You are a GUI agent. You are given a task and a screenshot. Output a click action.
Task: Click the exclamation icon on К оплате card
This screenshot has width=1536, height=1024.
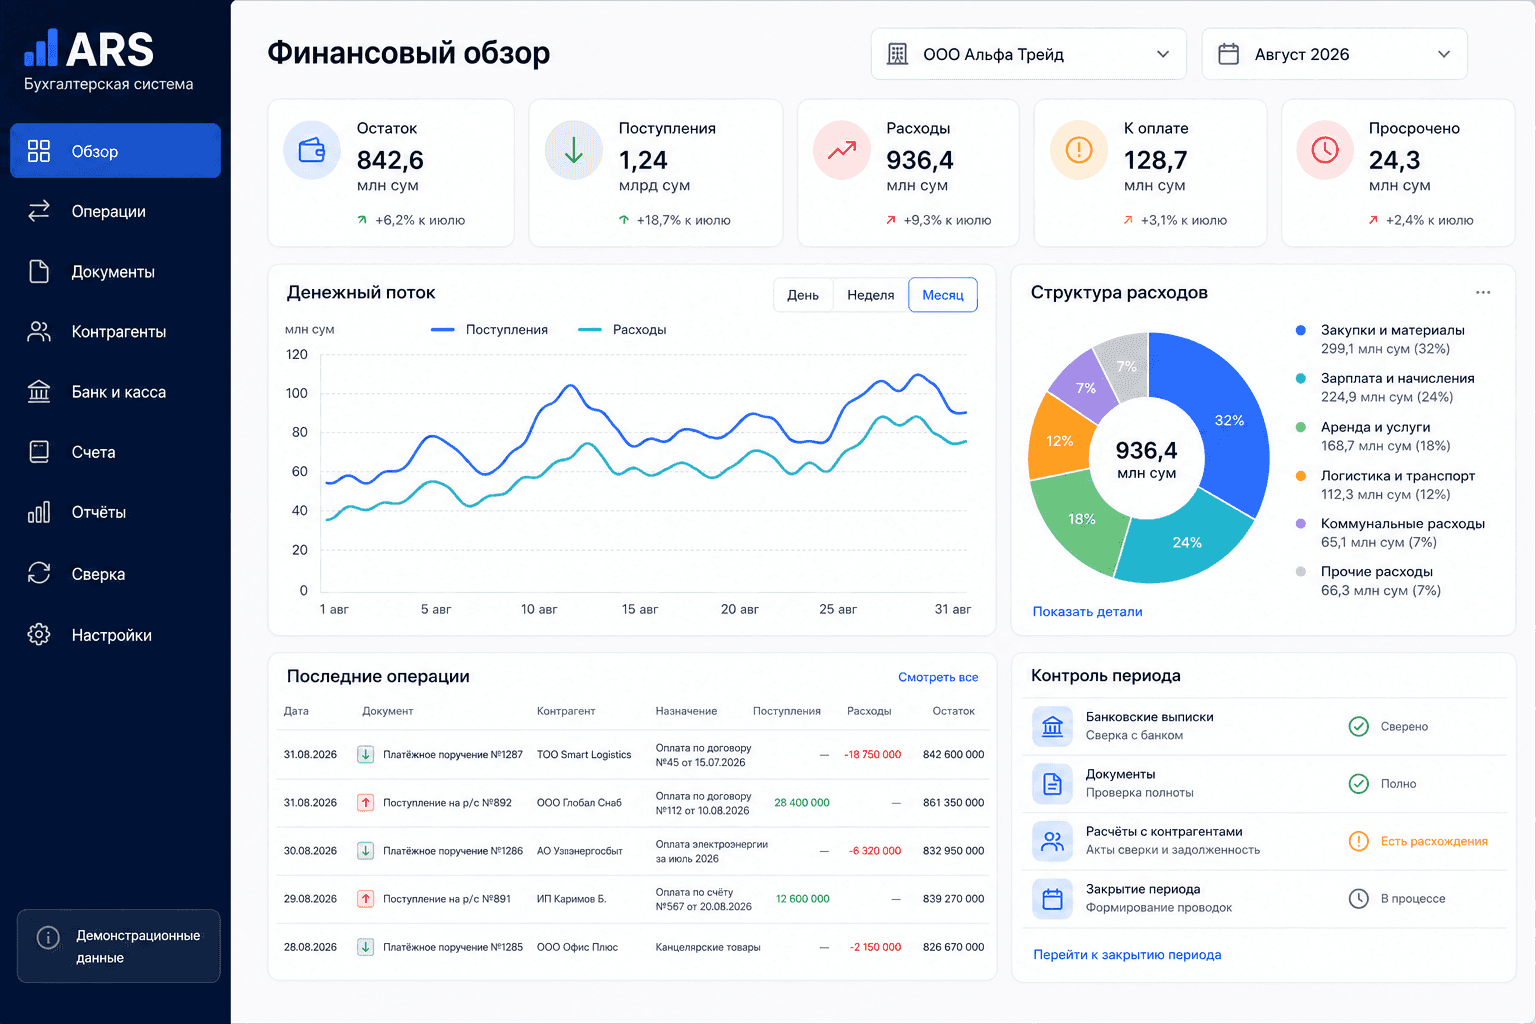tap(1079, 151)
